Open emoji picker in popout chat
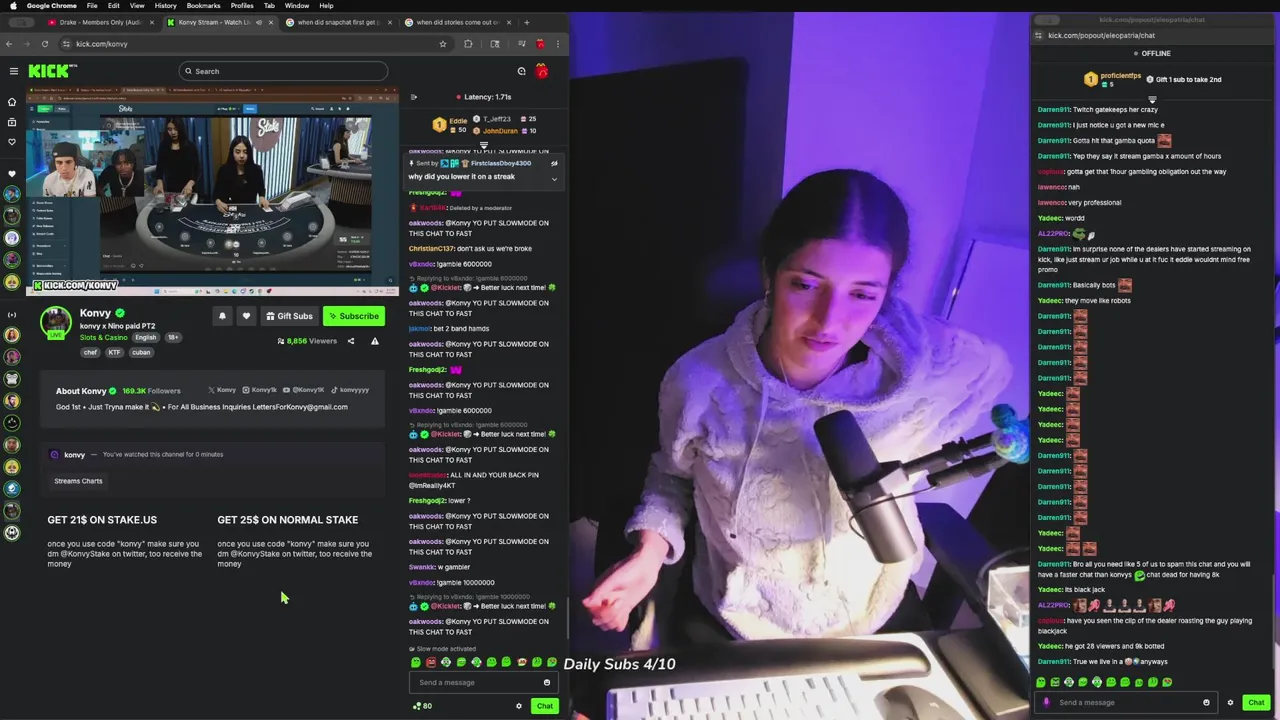Viewport: 1280px width, 720px height. pos(1206,702)
